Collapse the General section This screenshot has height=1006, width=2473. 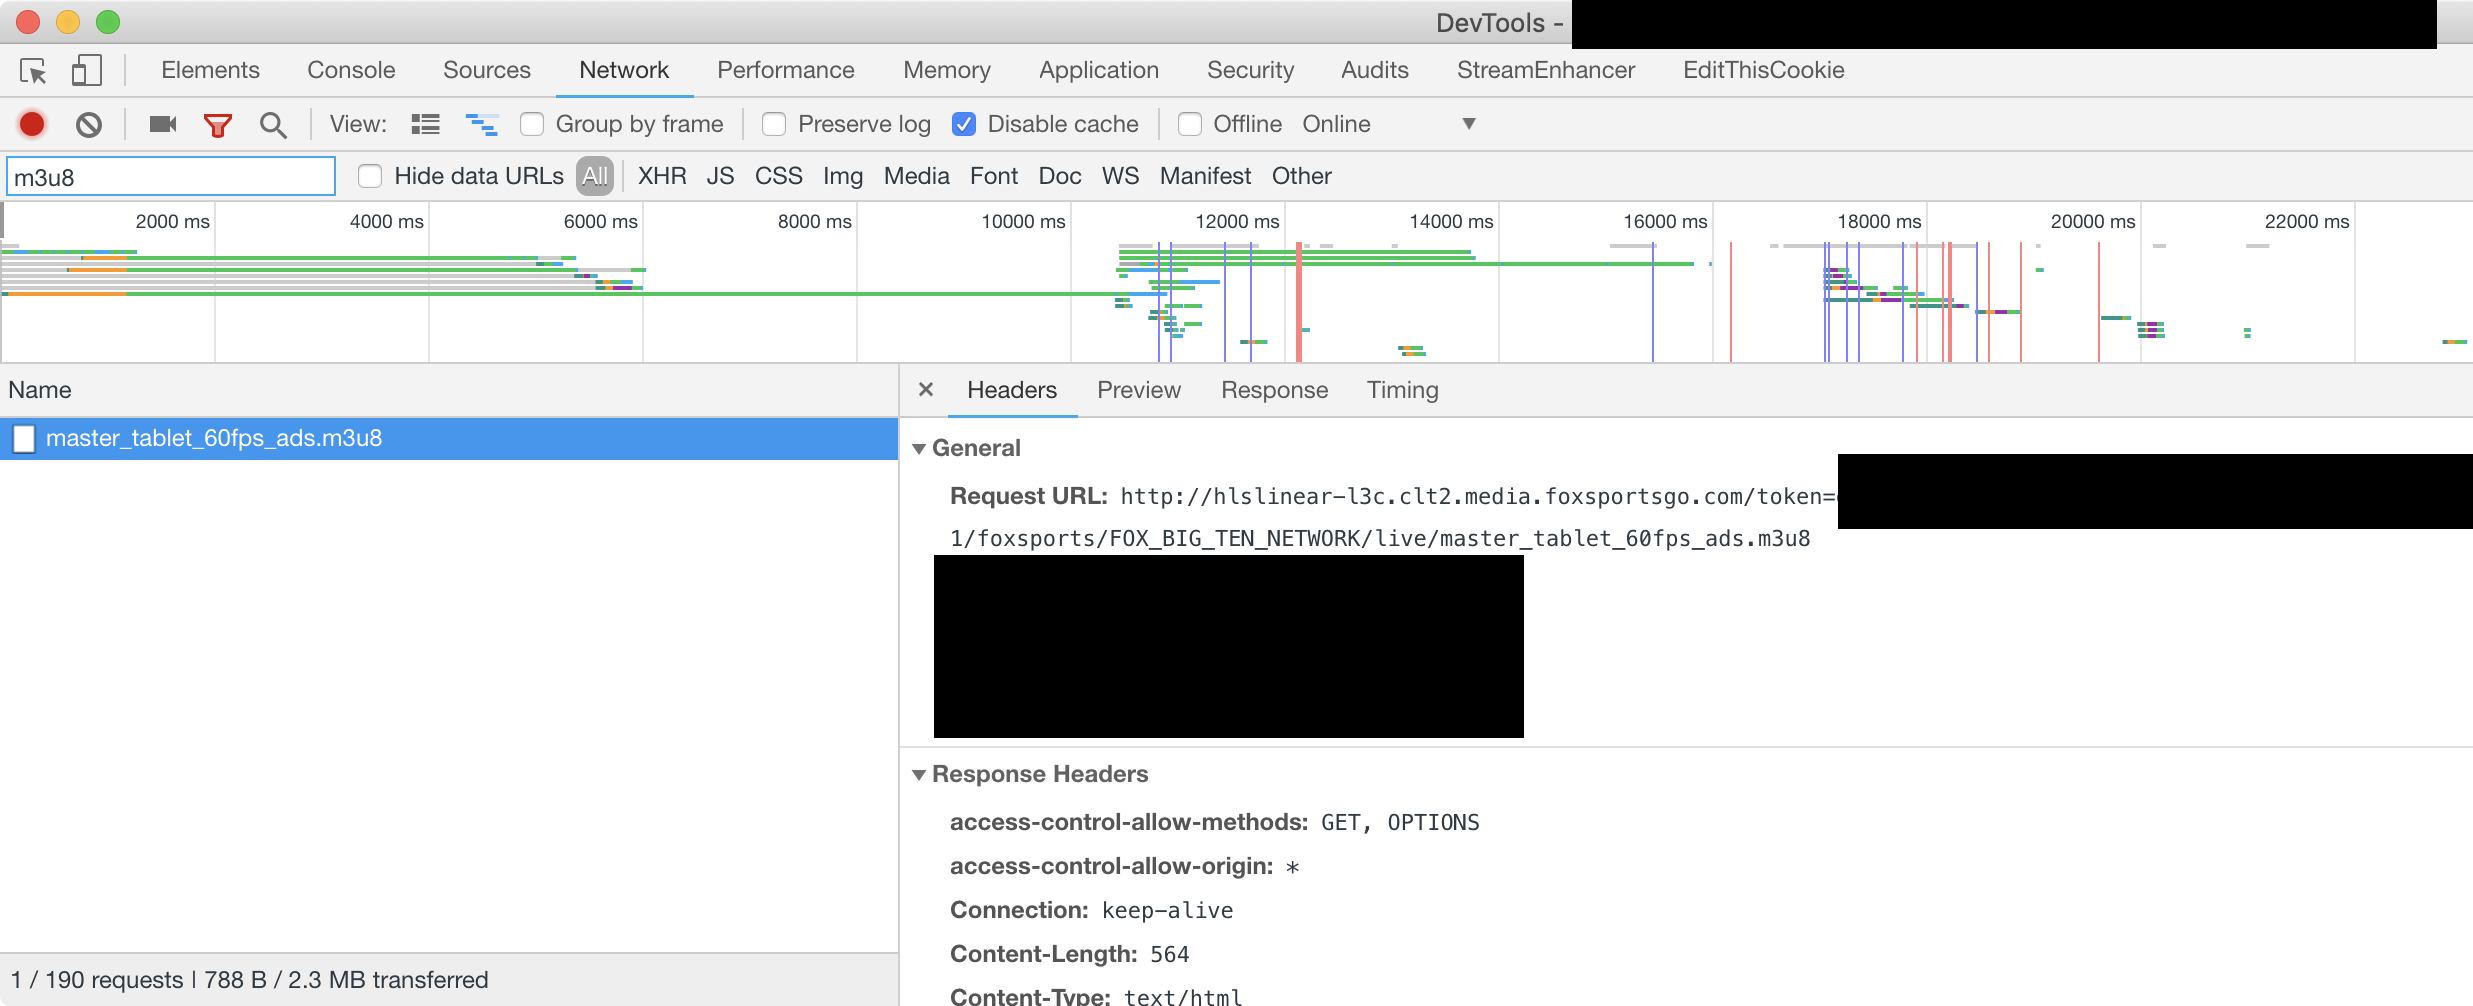(x=919, y=449)
